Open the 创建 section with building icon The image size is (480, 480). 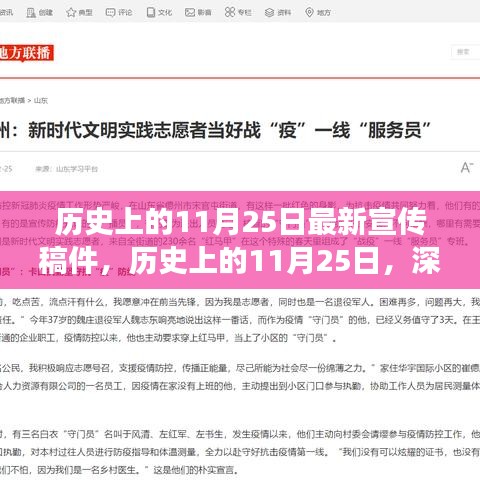coord(40,13)
